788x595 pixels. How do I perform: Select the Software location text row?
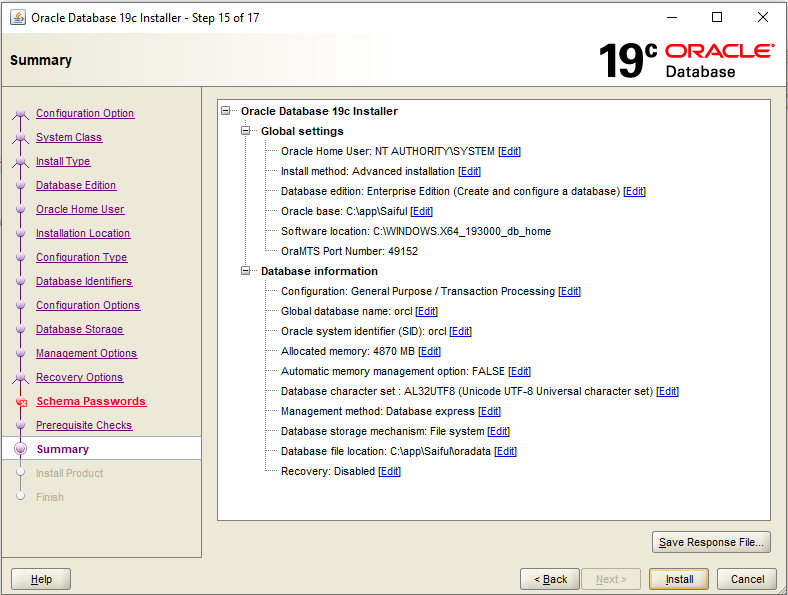coord(416,231)
